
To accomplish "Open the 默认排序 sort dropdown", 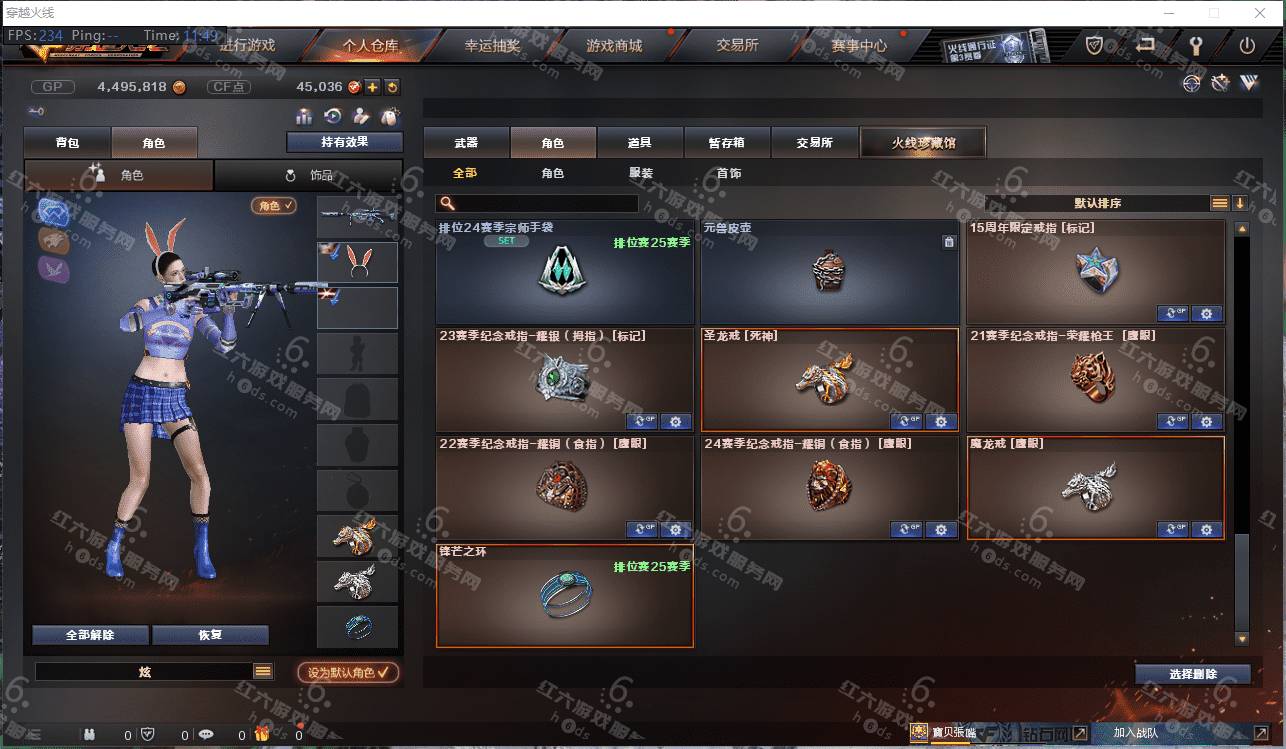I will [1097, 203].
